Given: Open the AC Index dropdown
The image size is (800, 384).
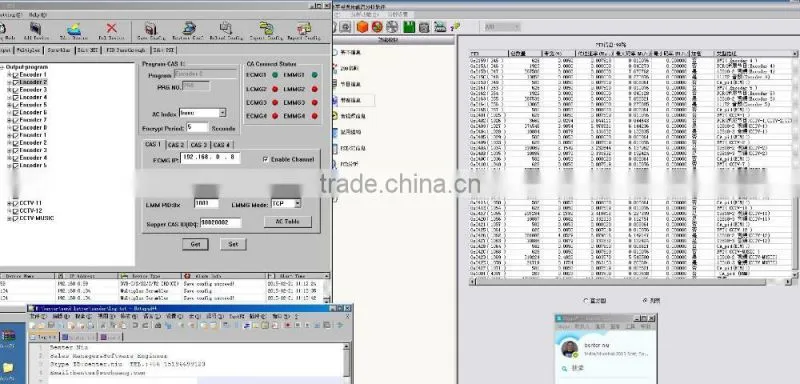Looking at the screenshot, I should click(222, 113).
